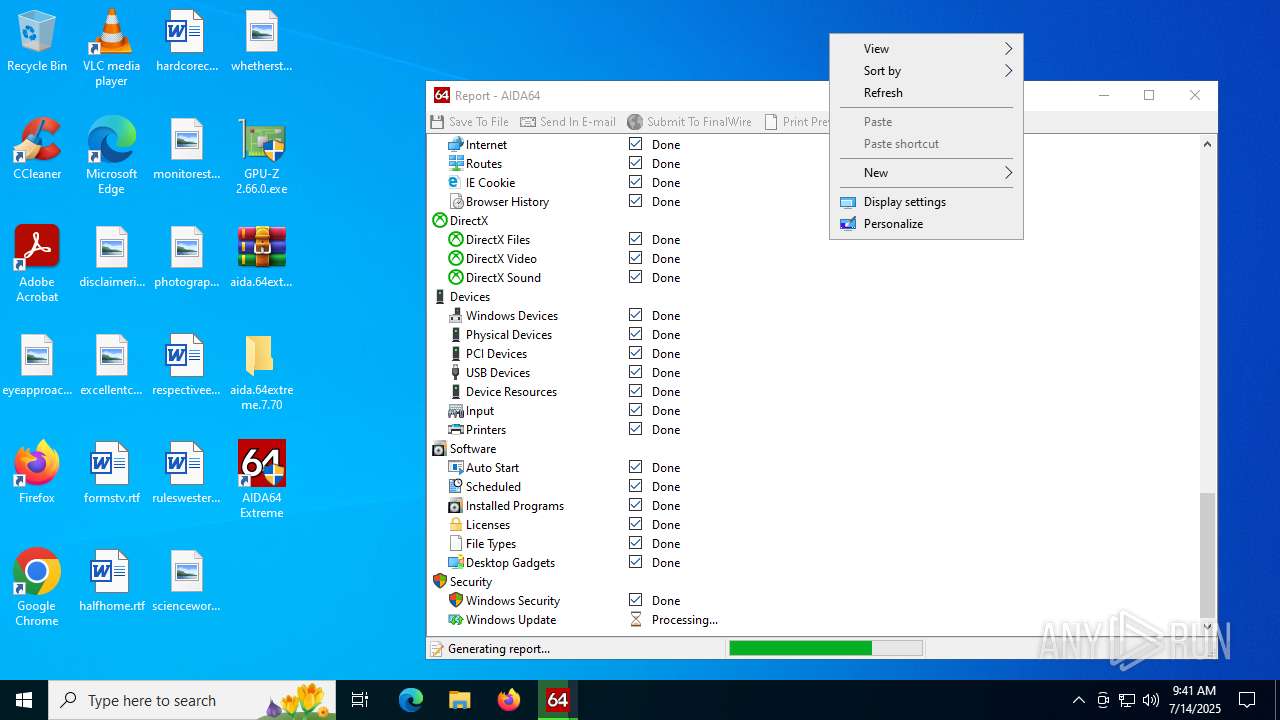Click the Routes network icon
The height and width of the screenshot is (720, 1280).
pyautogui.click(x=456, y=164)
